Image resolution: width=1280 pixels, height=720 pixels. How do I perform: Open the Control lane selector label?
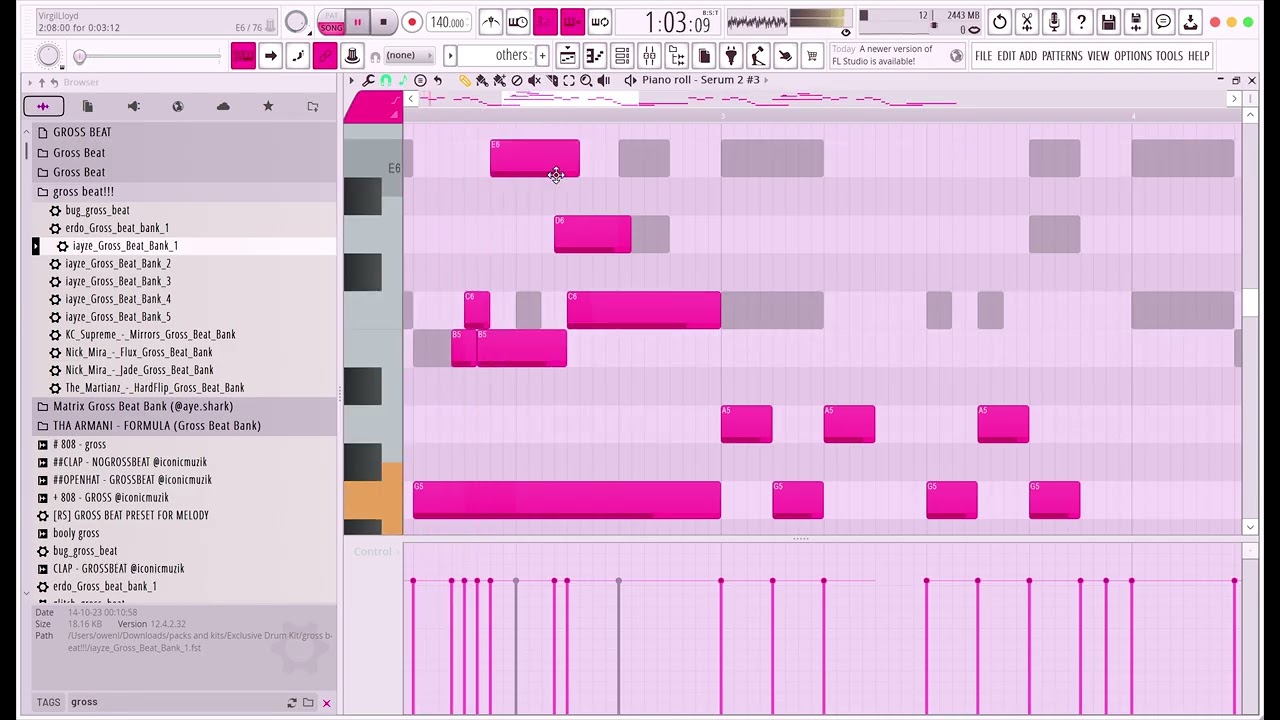[x=372, y=551]
